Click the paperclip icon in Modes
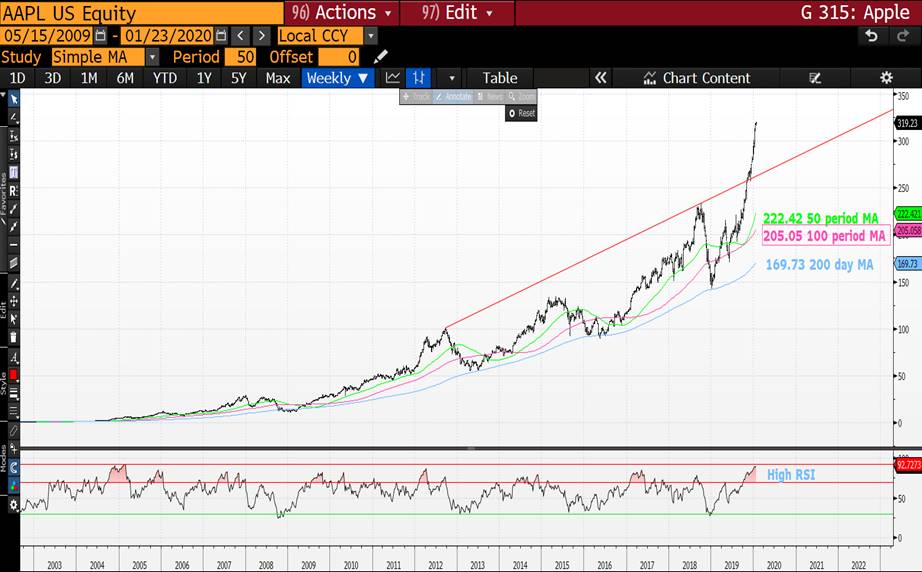 pos(13,432)
